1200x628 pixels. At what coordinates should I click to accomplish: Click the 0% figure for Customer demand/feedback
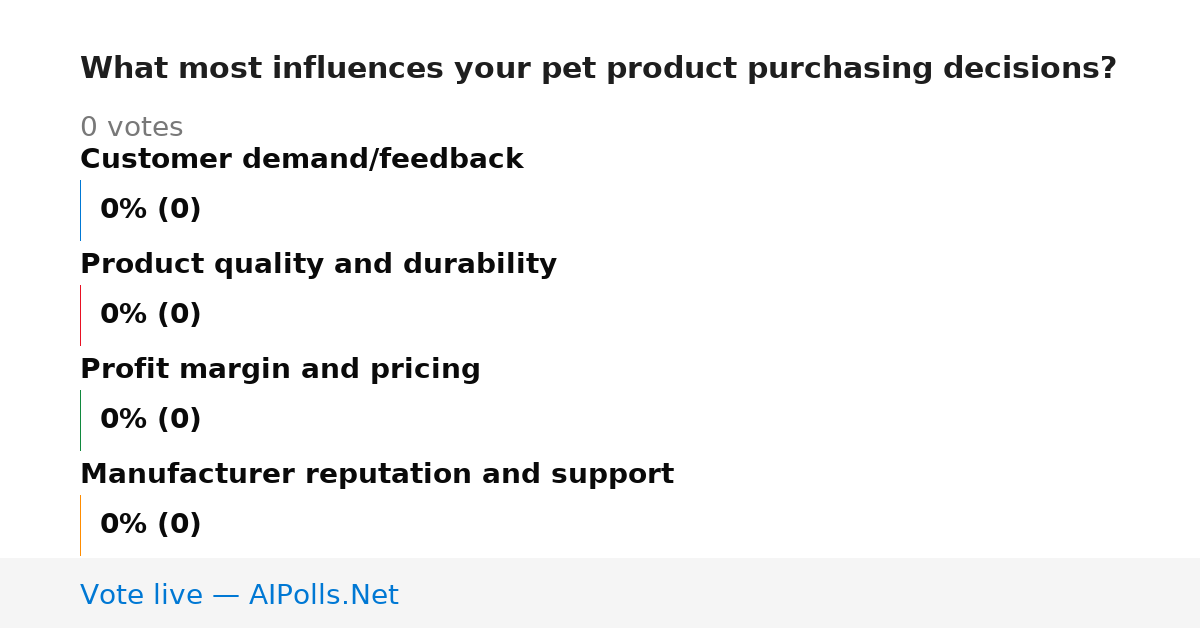click(x=124, y=209)
